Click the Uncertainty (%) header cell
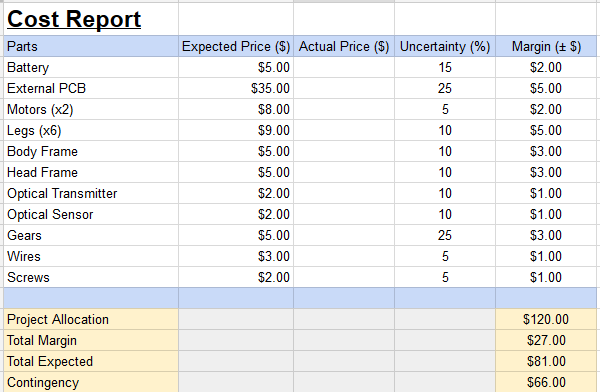The height and width of the screenshot is (392, 600). [445, 46]
